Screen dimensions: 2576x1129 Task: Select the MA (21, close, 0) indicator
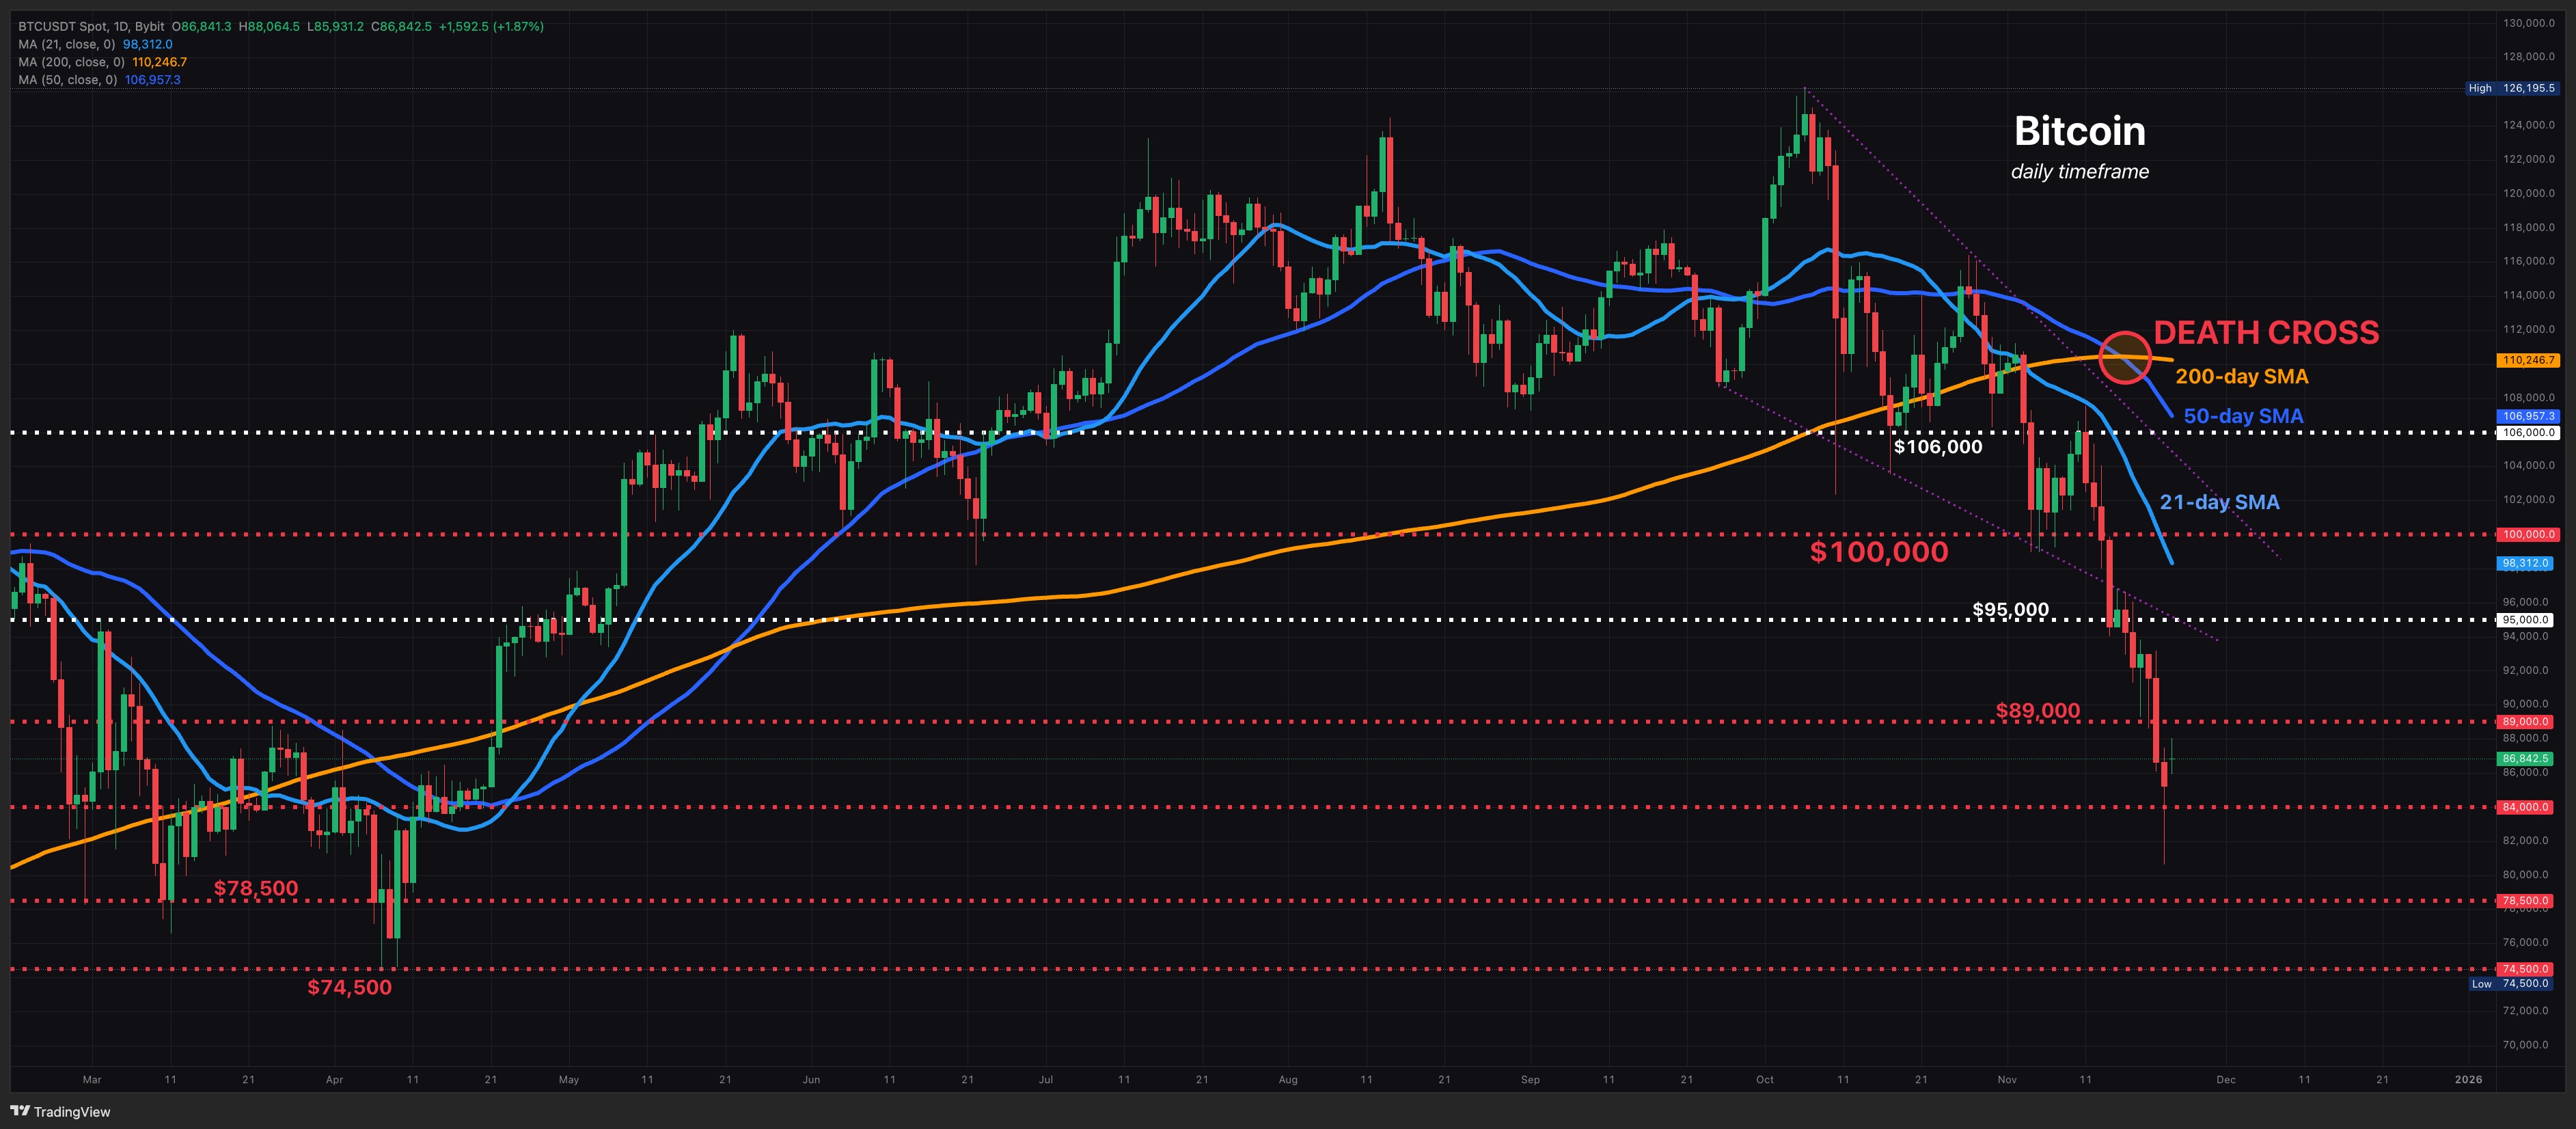coord(66,44)
